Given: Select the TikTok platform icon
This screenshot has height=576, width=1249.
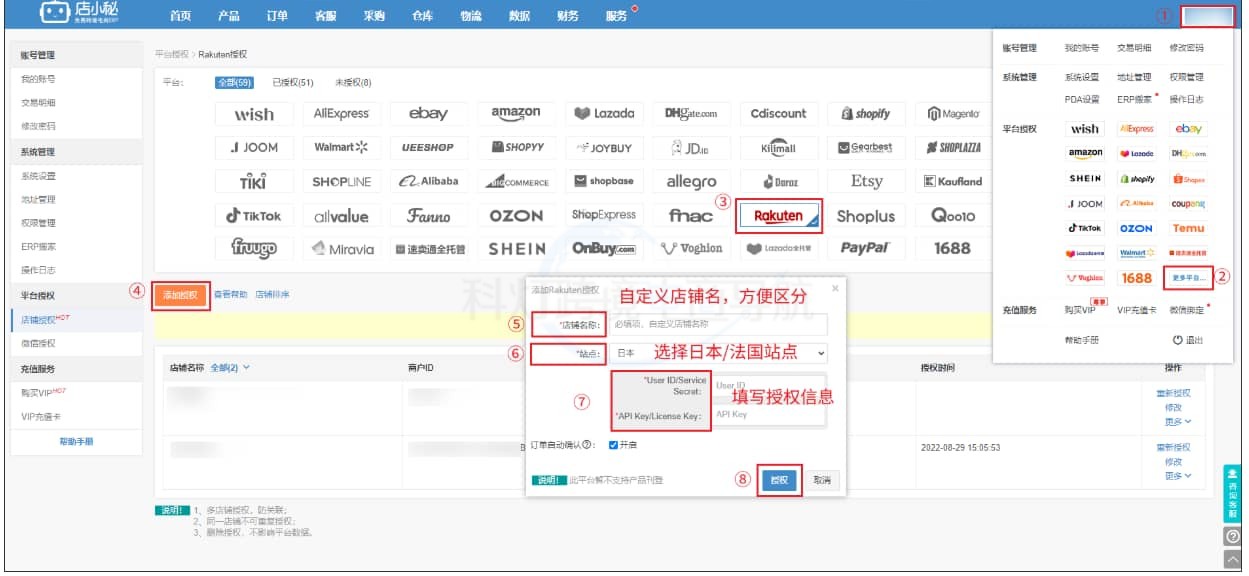Looking at the screenshot, I should [253, 215].
